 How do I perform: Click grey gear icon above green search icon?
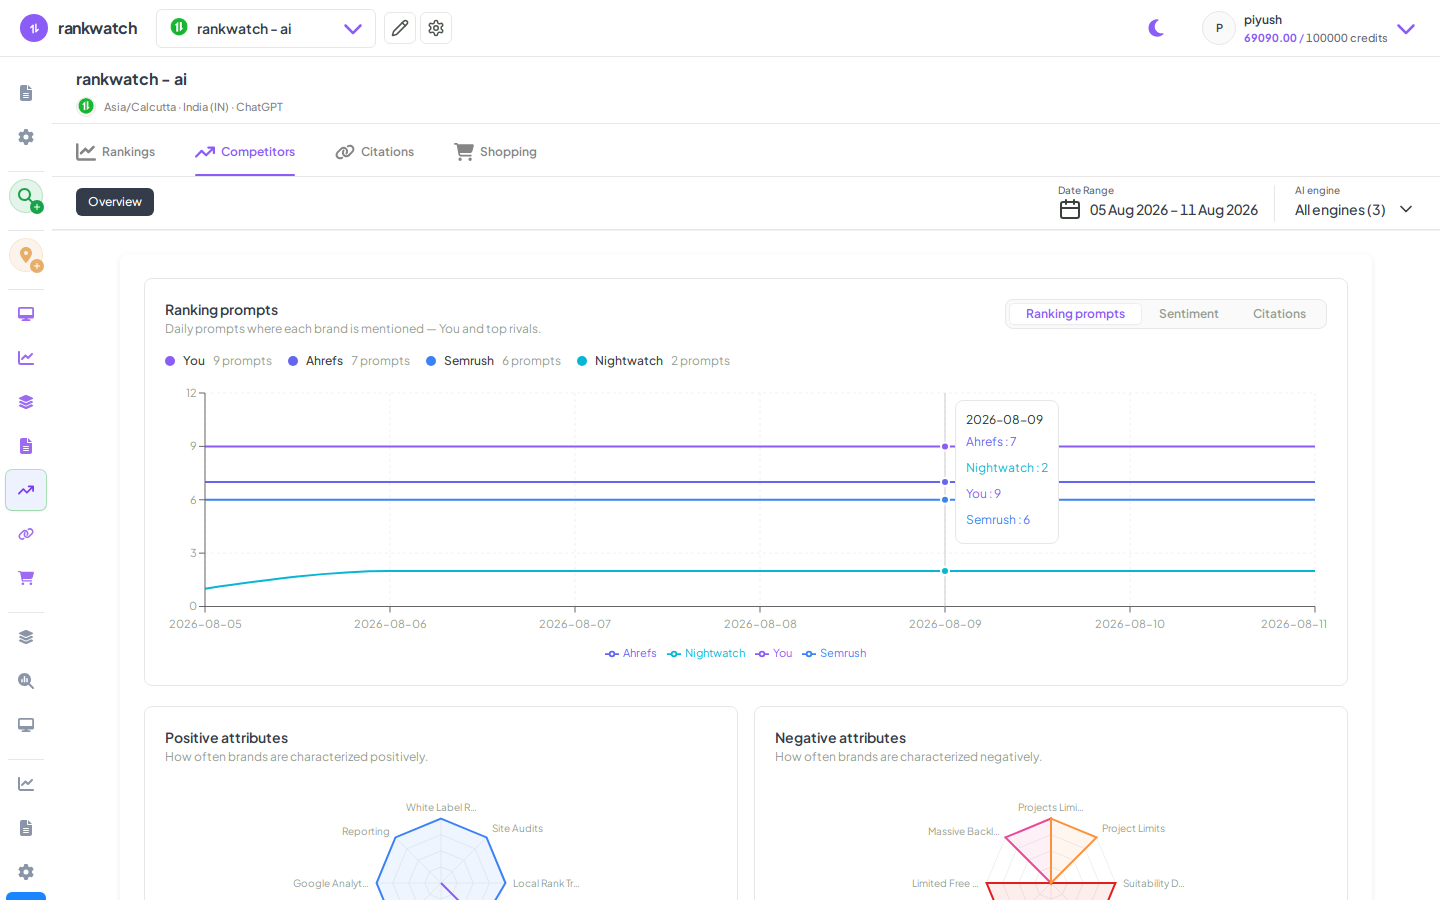point(26,137)
